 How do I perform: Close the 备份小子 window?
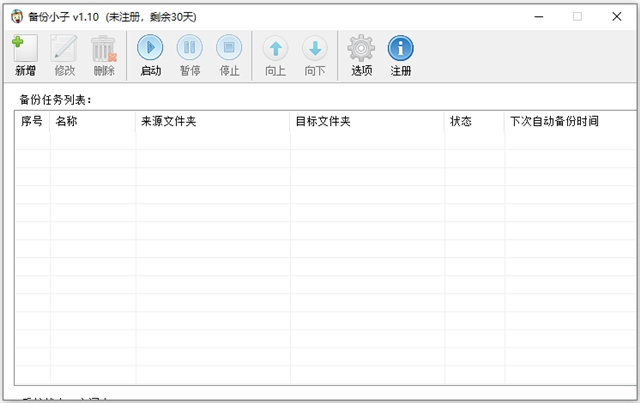[x=617, y=17]
